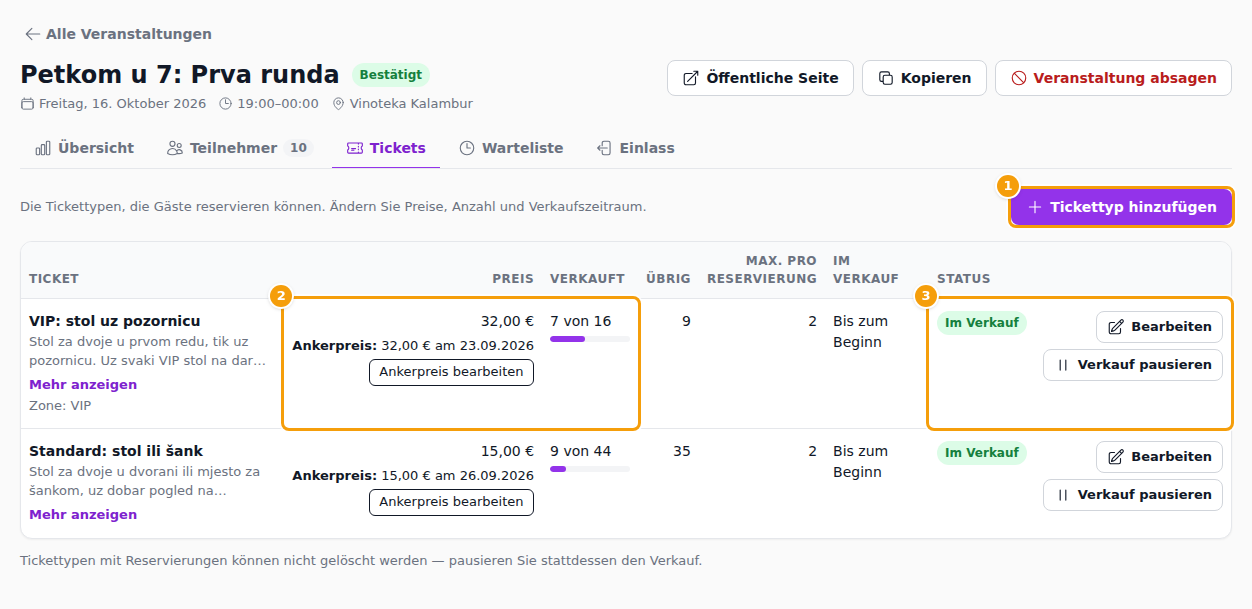Select the Tickets tab
Image resolution: width=1252 pixels, height=609 pixels.
[x=386, y=148]
